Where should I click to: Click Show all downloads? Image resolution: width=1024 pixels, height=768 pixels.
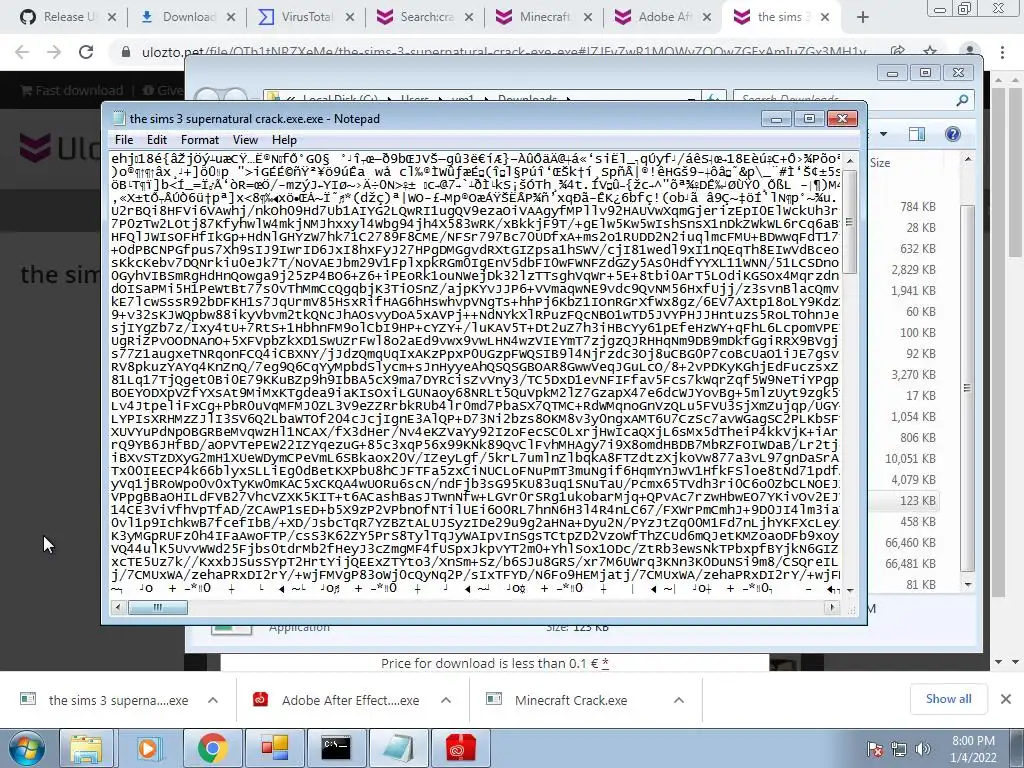[x=948, y=699]
